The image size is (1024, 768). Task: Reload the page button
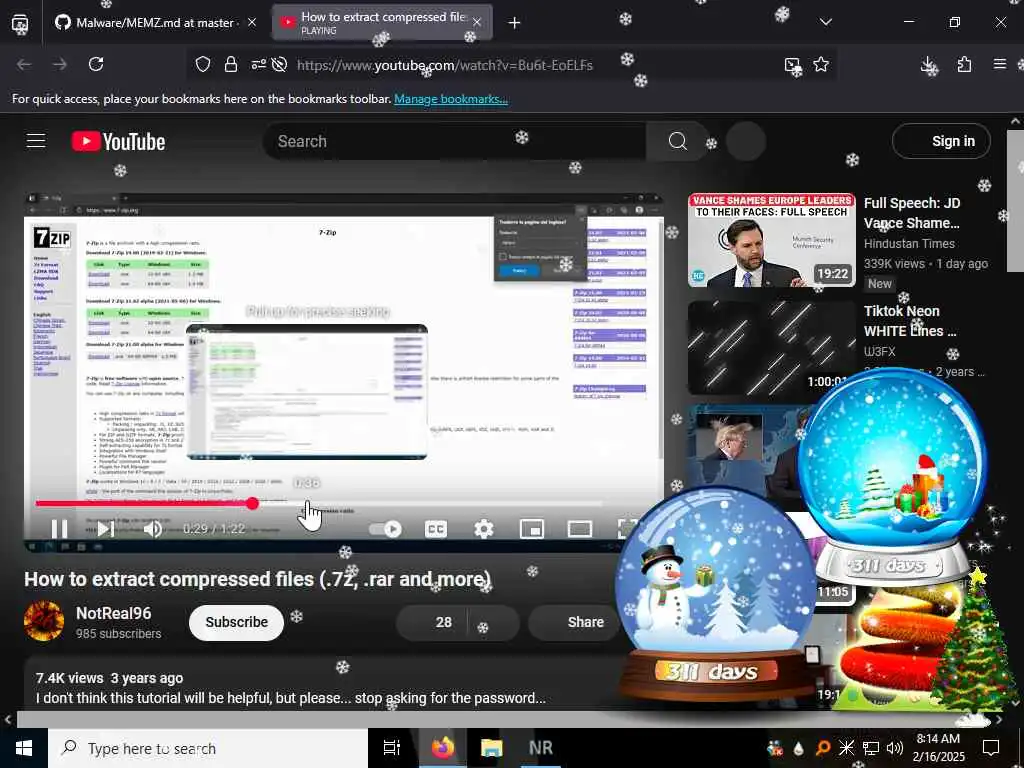tap(96, 64)
